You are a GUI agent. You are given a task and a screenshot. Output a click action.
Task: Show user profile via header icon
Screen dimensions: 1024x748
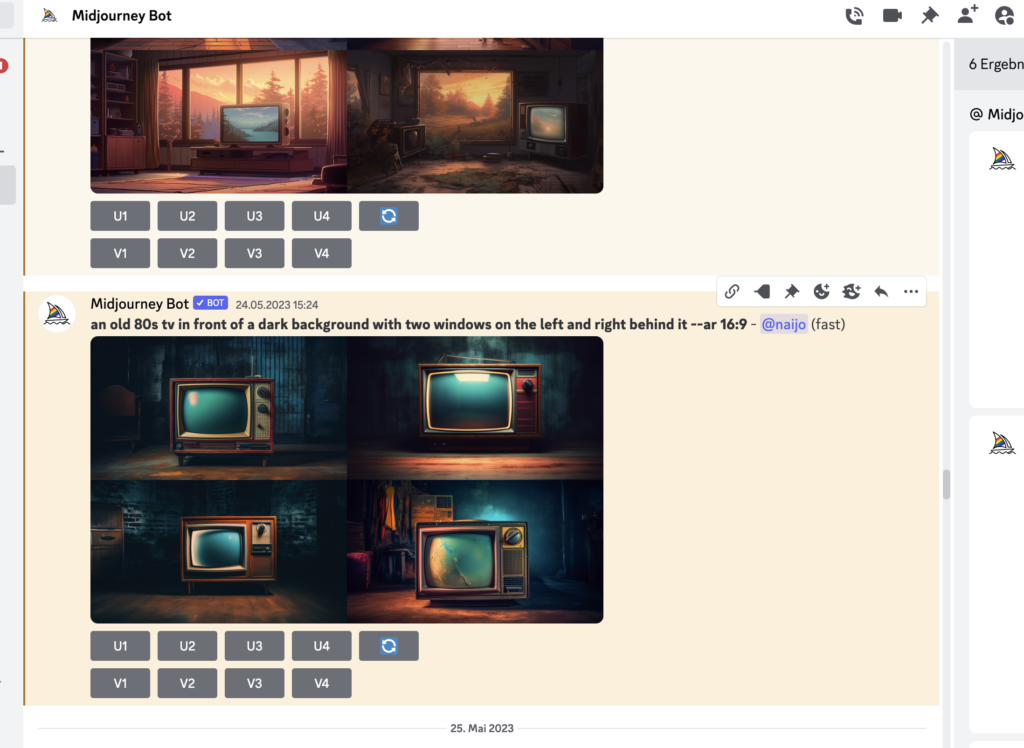click(x=1004, y=15)
